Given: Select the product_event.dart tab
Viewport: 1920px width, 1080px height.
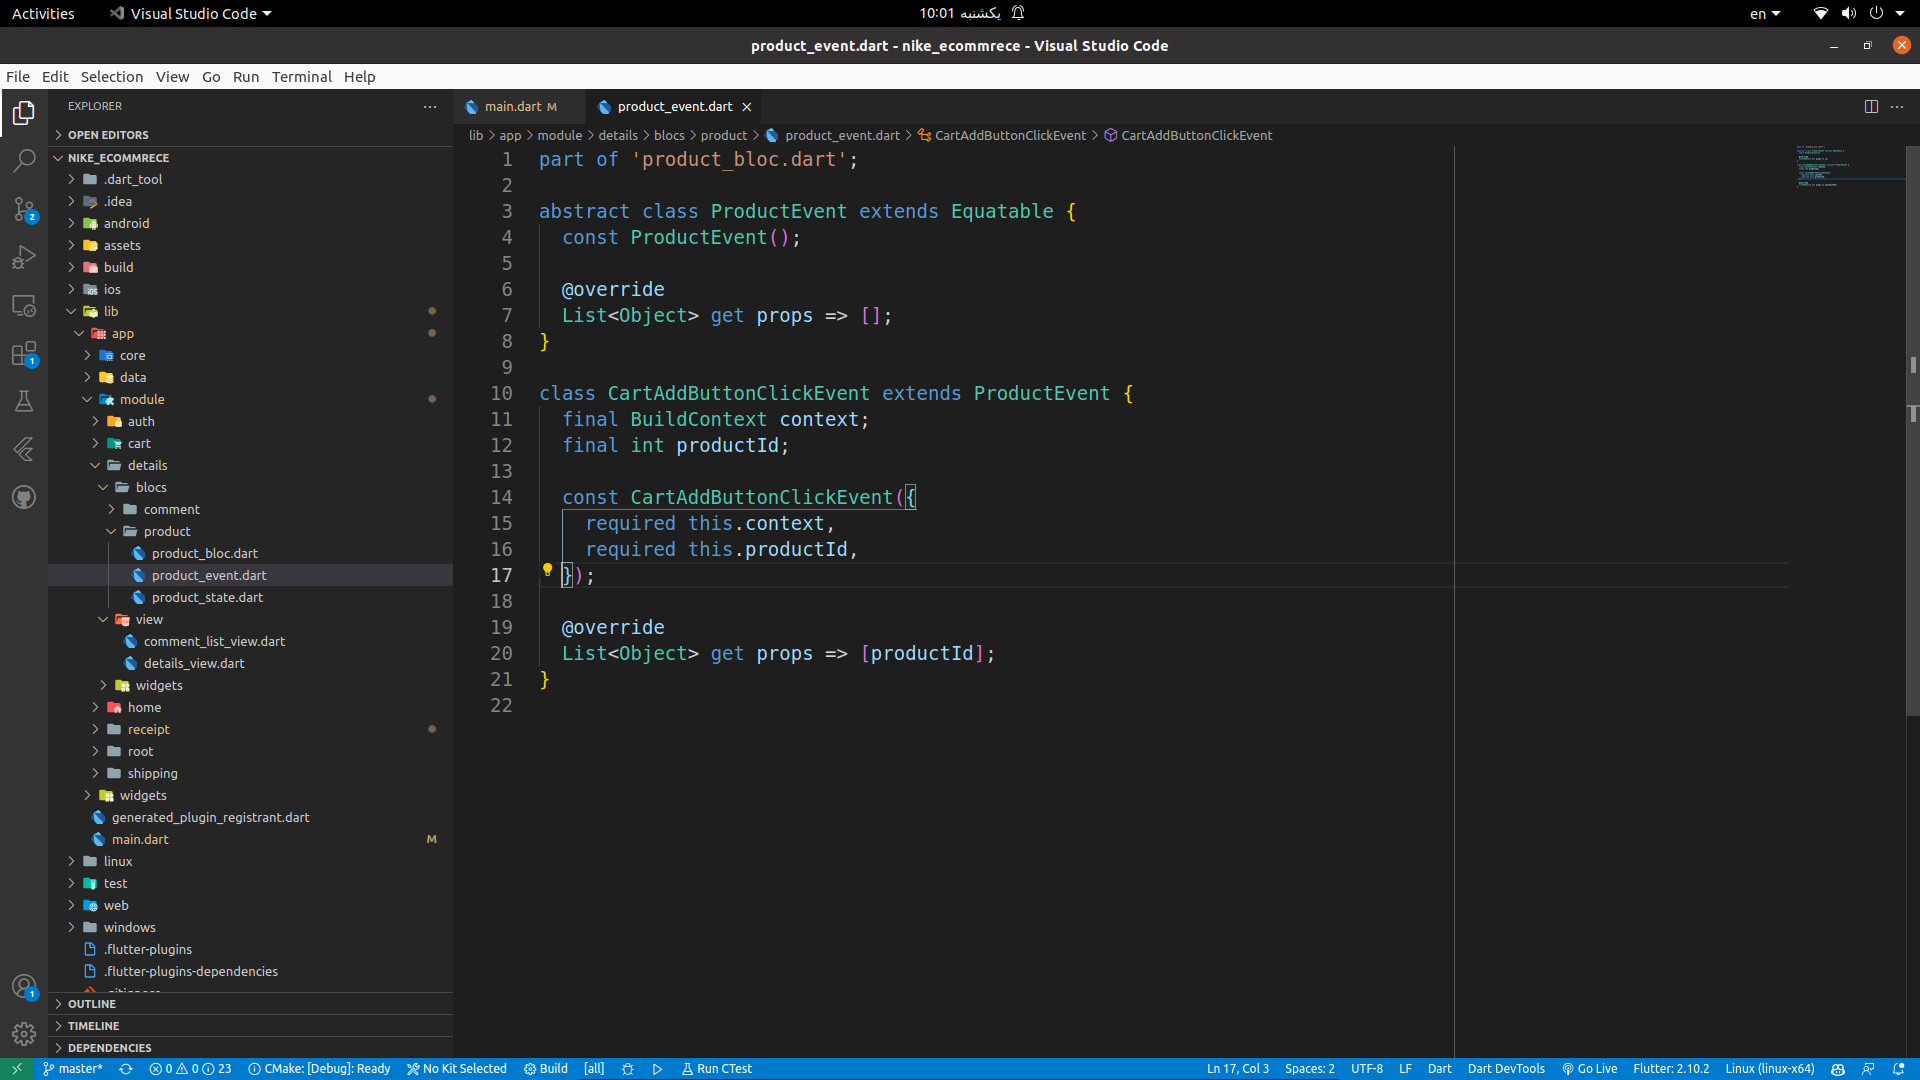Looking at the screenshot, I should click(674, 106).
